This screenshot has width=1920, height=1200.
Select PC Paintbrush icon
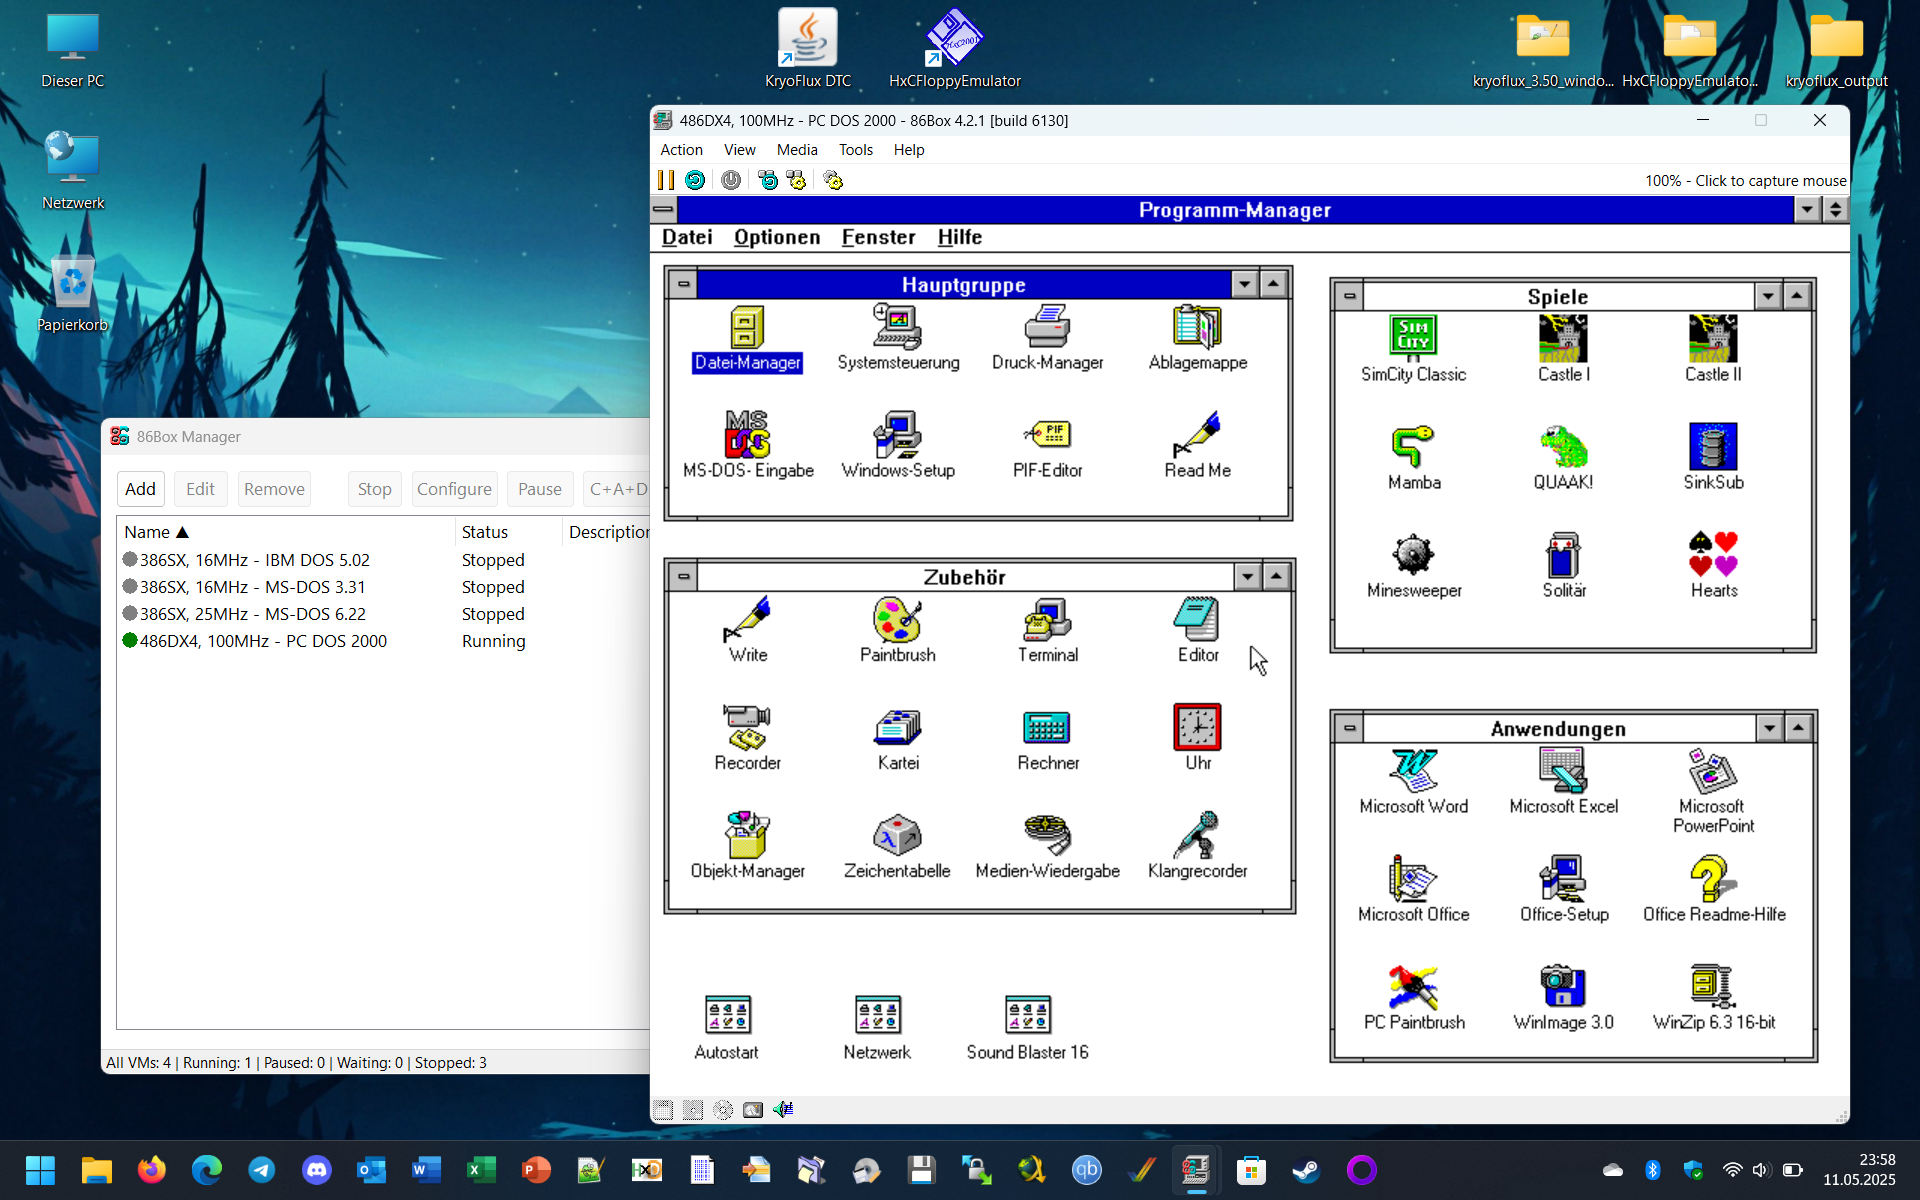(1413, 998)
